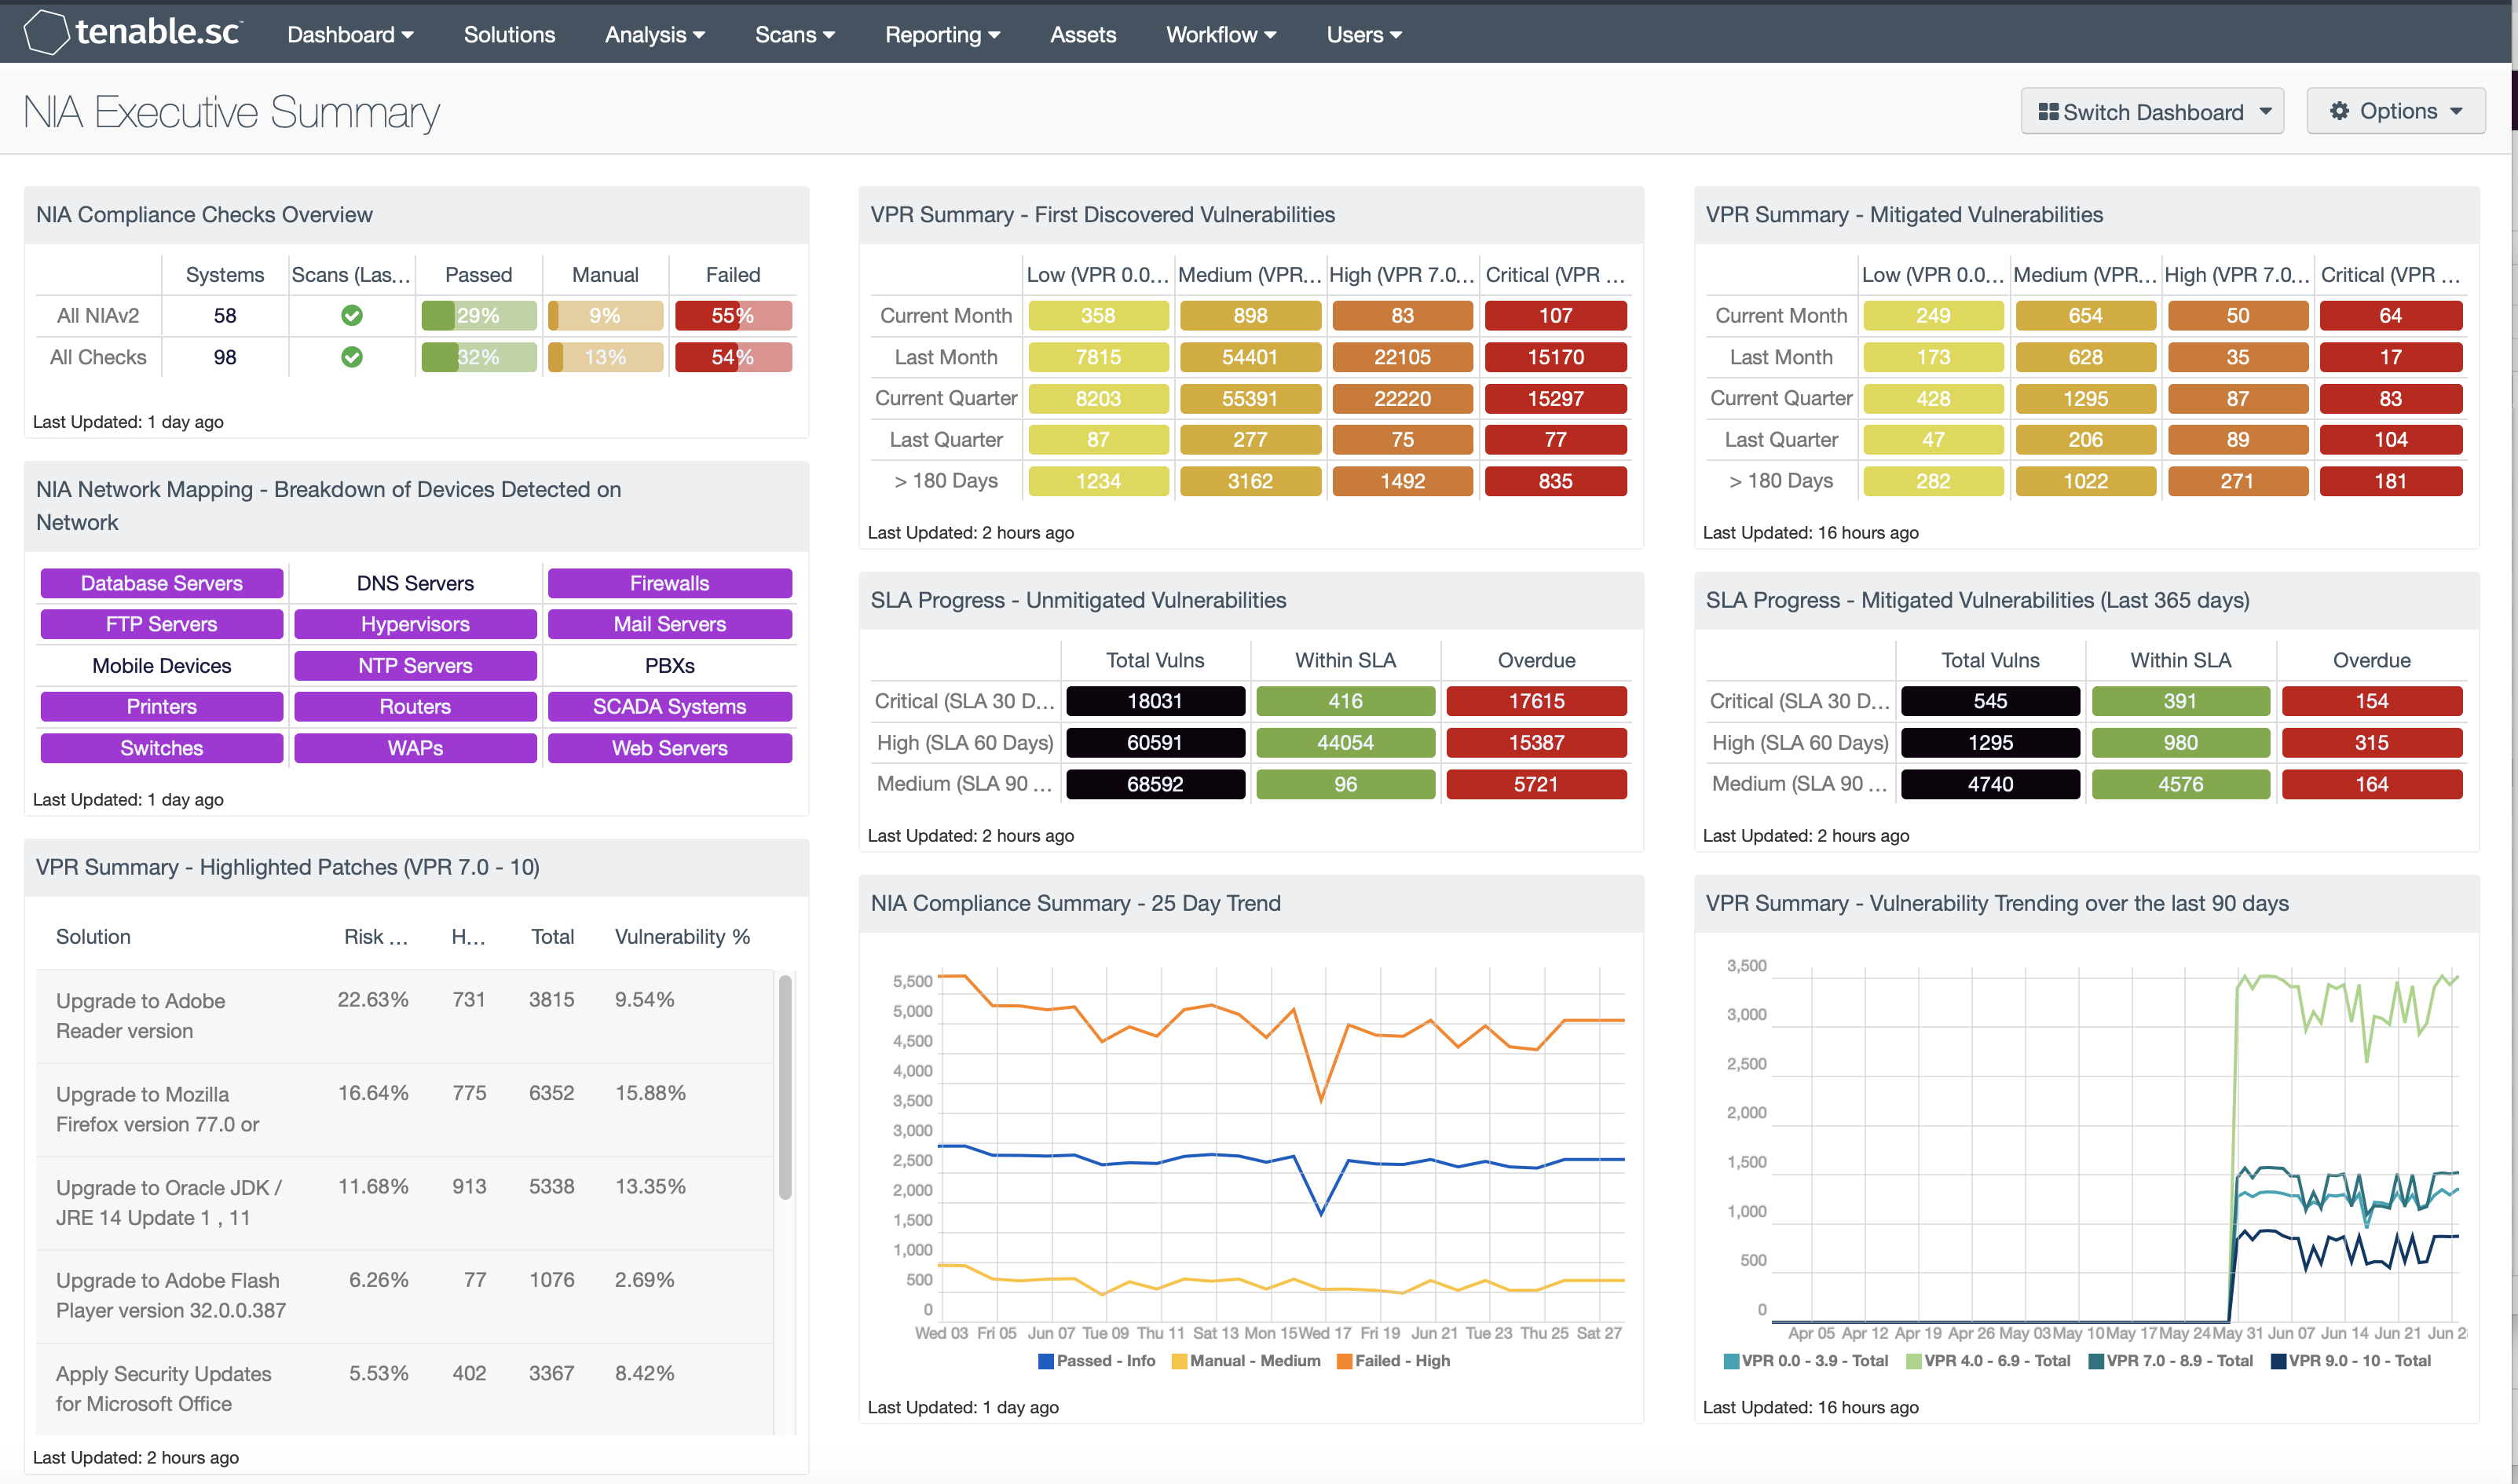The image size is (2518, 1484).
Task: Click mitigated SLA Medium Within SLA cell 4576
Action: point(2181,785)
